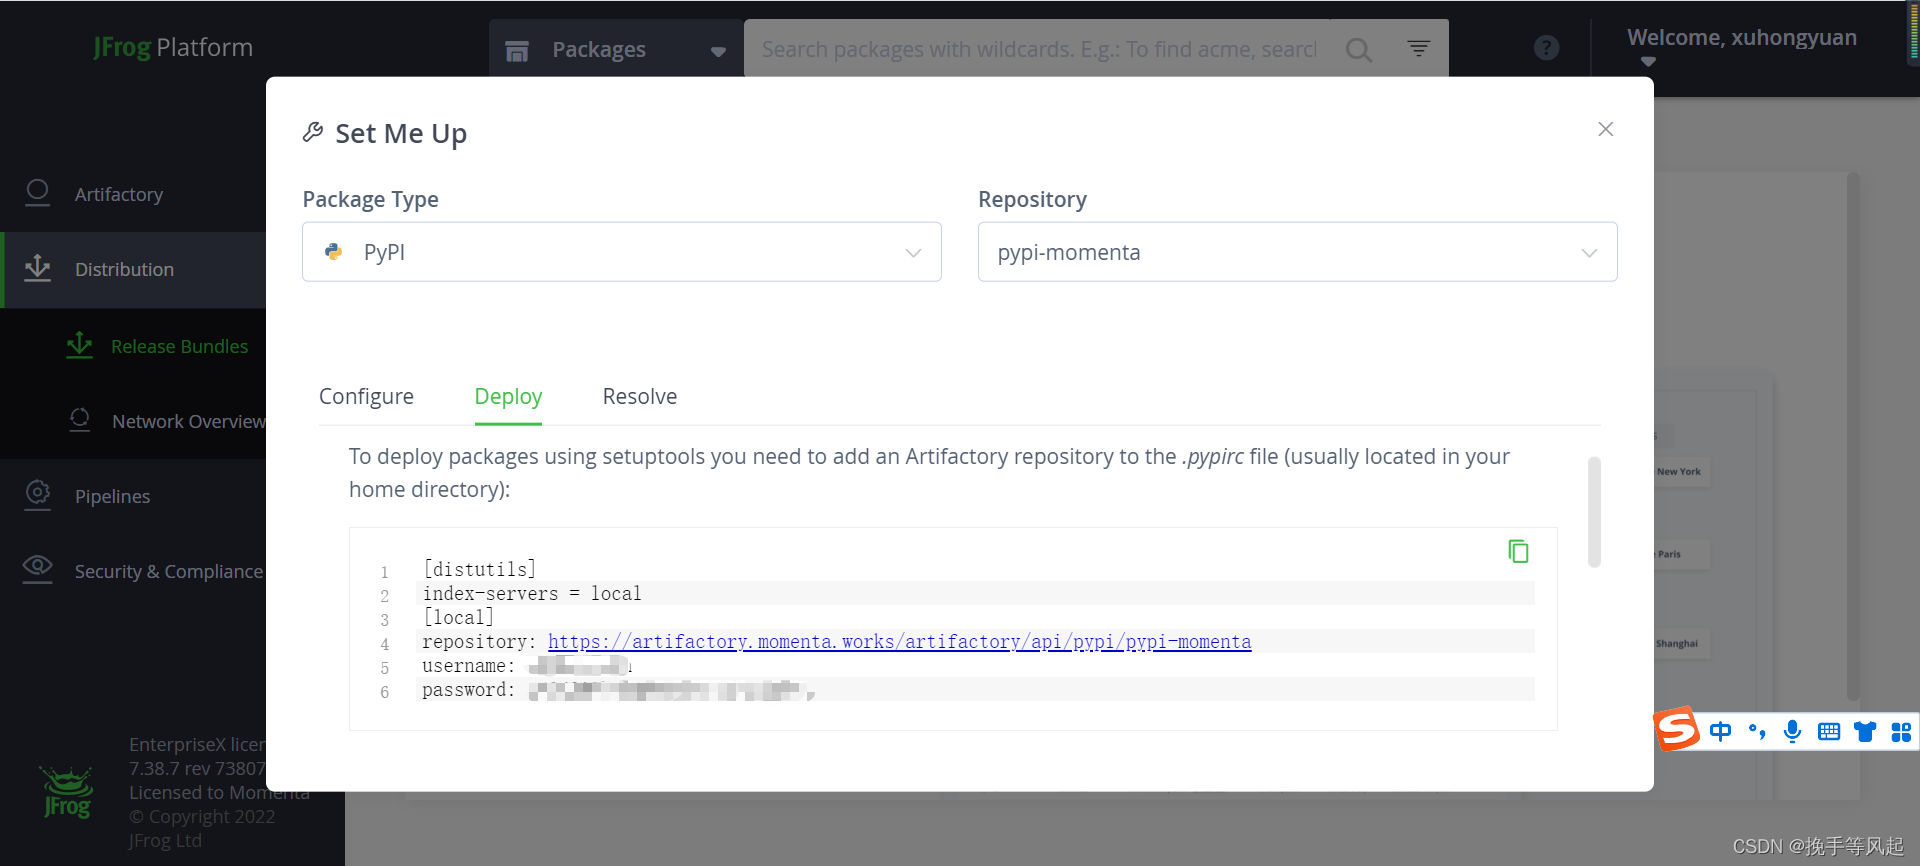This screenshot has height=866, width=1920.
Task: Click the JFrog Platform logo
Action: [172, 47]
